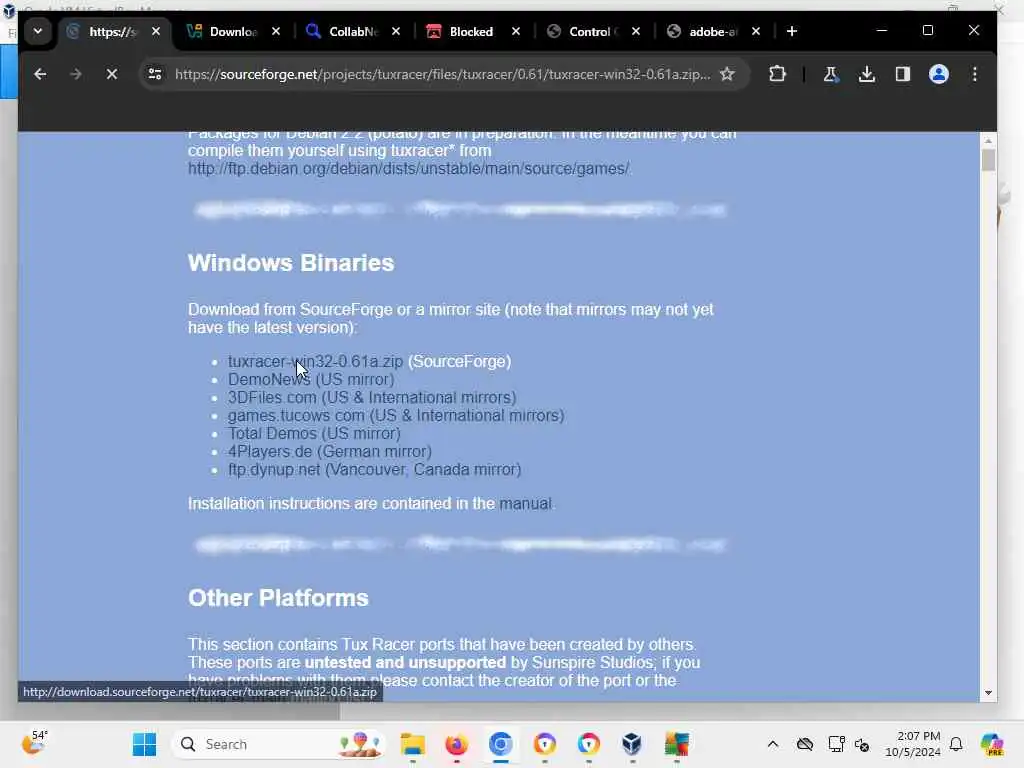
Task: Click the scrollbar up arrow
Action: (988, 140)
